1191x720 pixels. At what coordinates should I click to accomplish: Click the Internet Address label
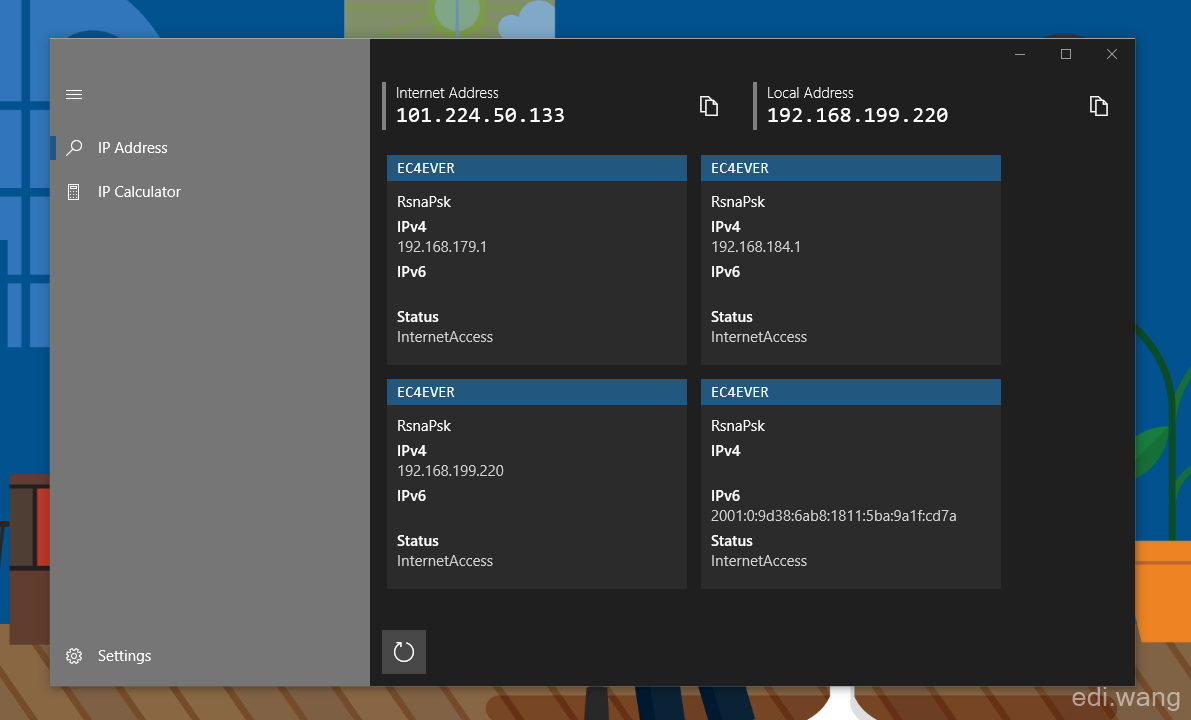point(447,93)
